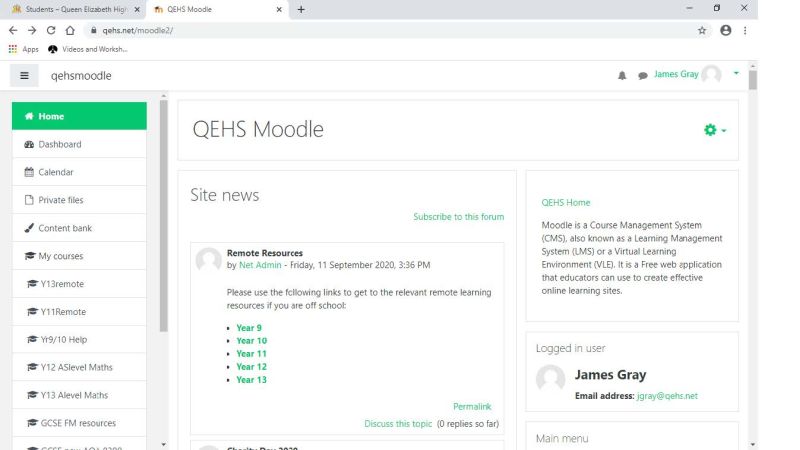800x450 pixels.
Task: Click the sidebar scrollbar down arrow
Action: pyautogui.click(x=163, y=444)
